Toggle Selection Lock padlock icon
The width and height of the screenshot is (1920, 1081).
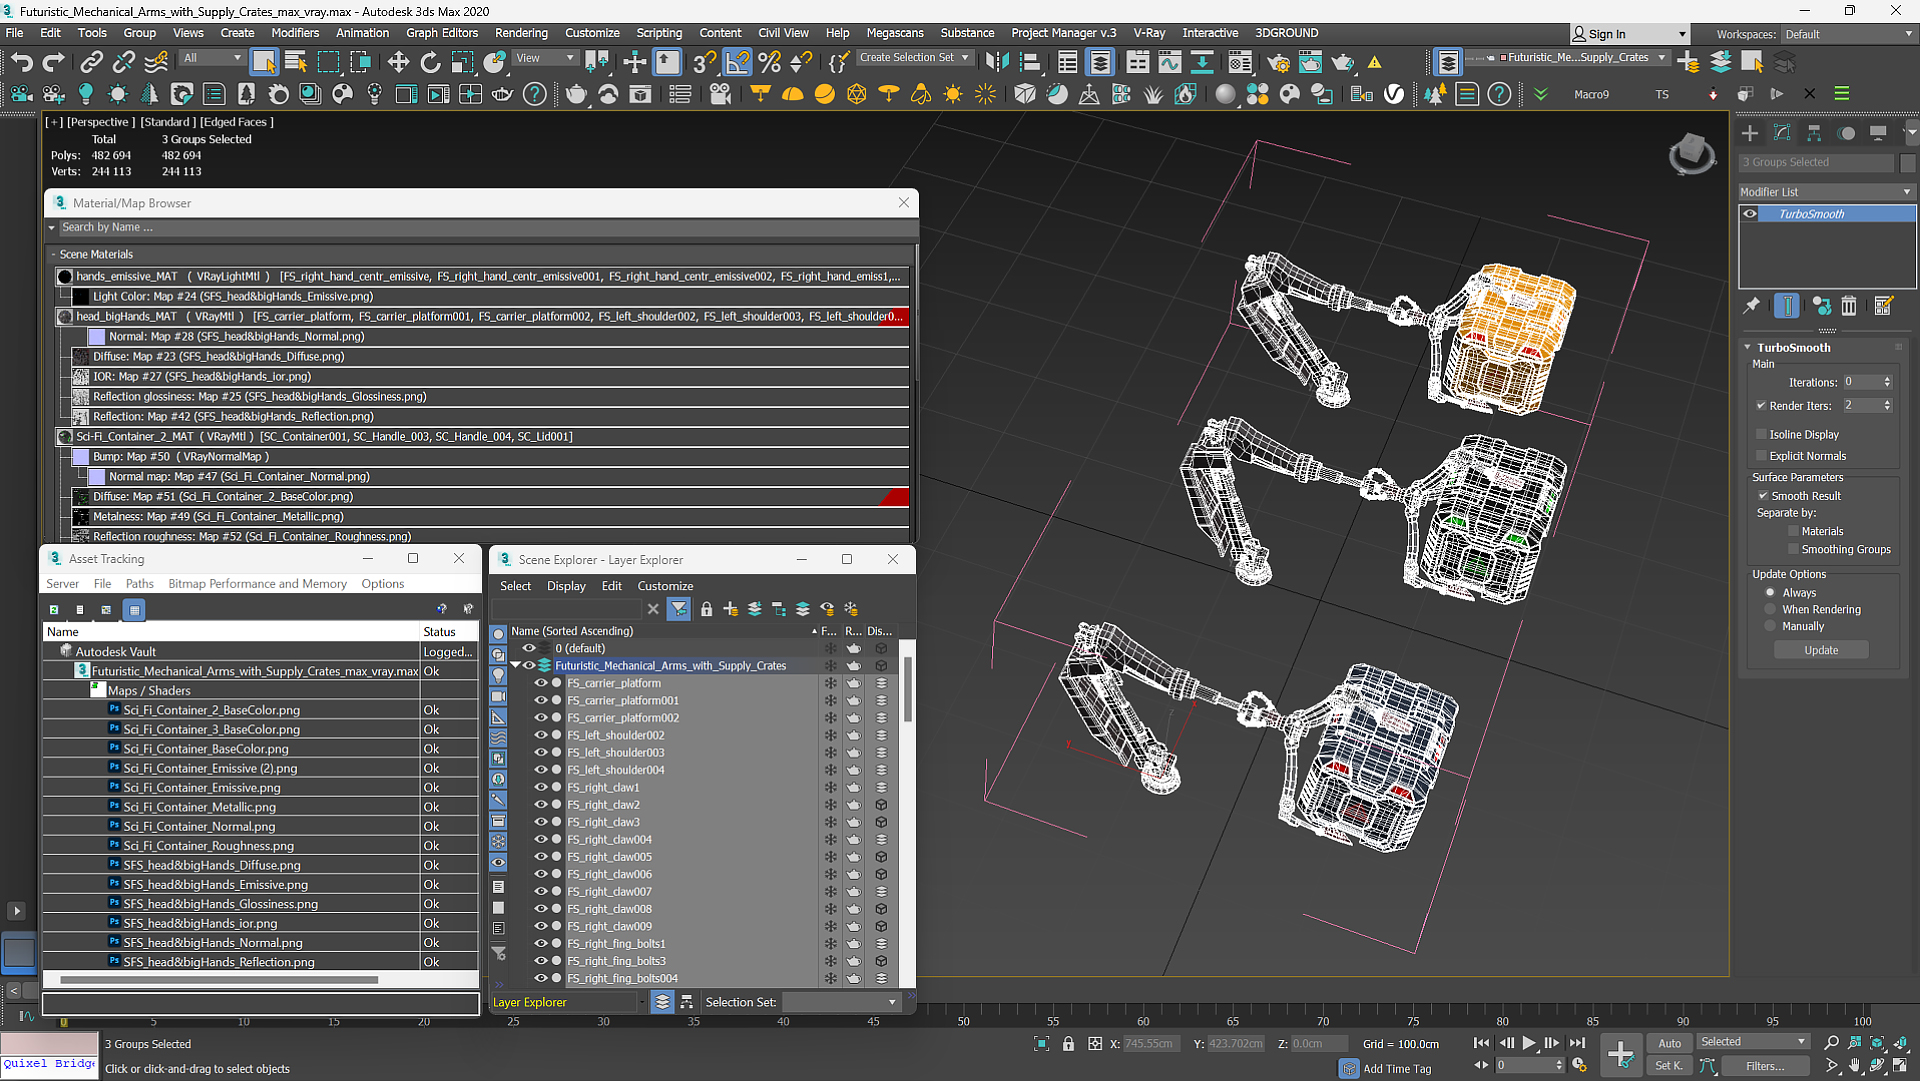pyautogui.click(x=1068, y=1043)
